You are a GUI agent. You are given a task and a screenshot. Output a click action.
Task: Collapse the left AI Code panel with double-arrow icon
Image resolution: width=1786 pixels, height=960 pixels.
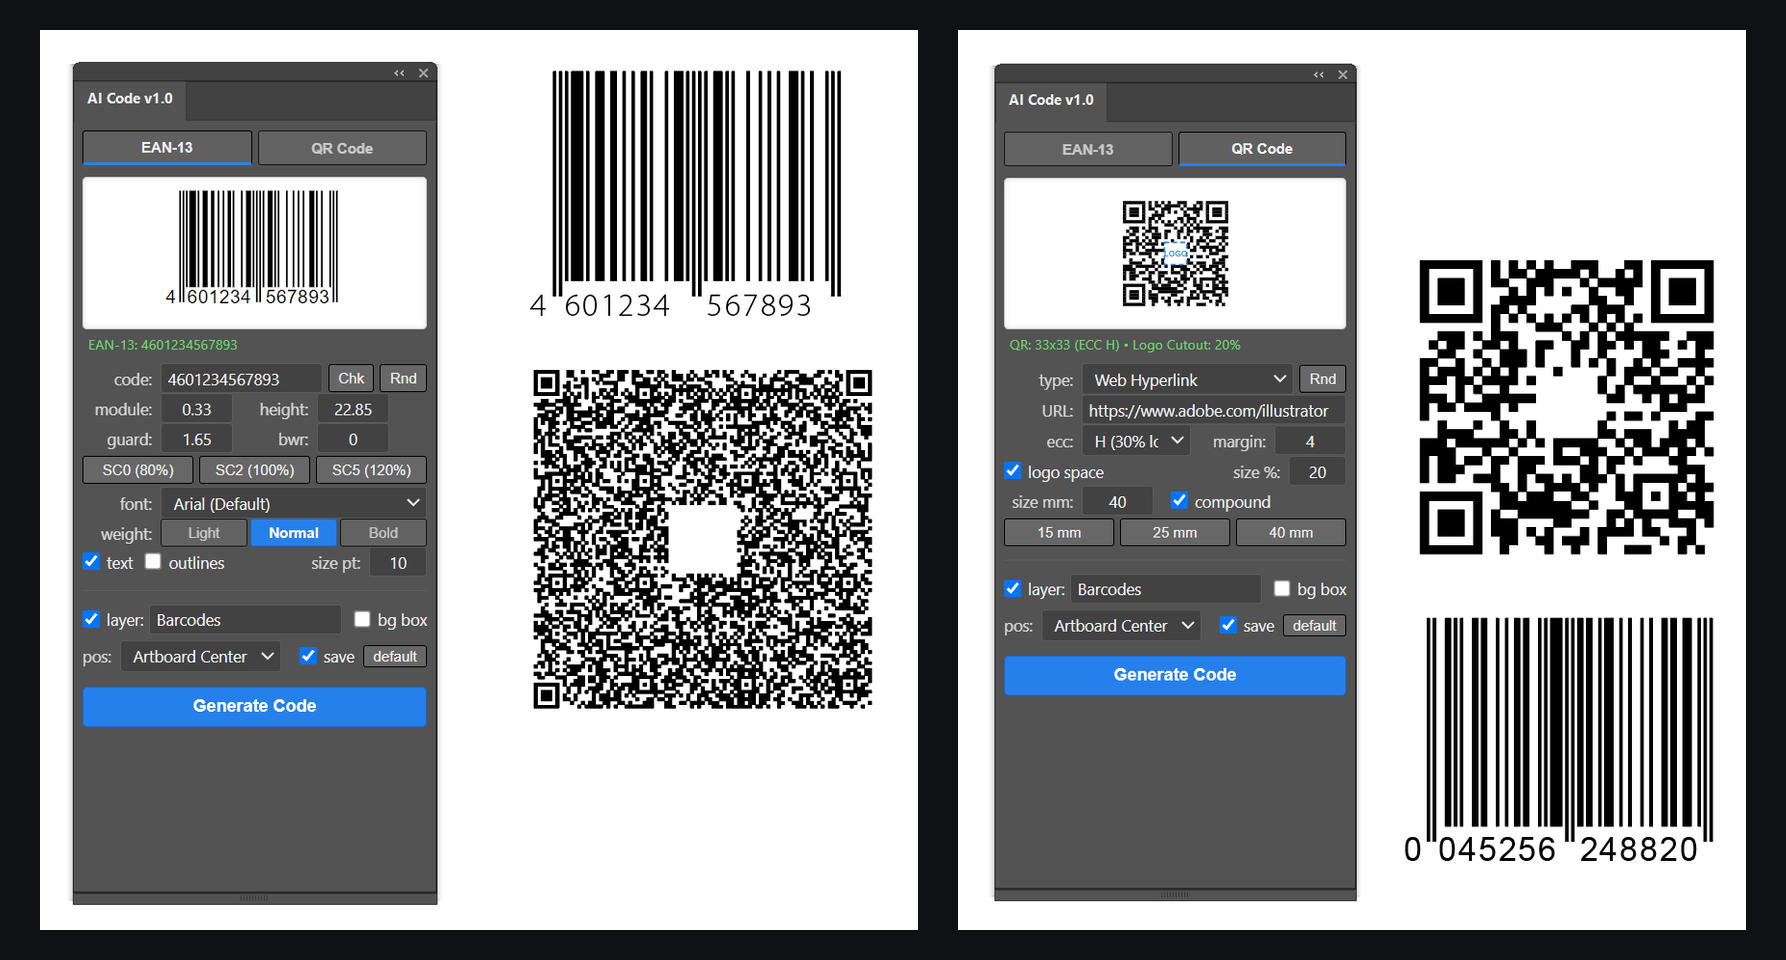click(x=399, y=73)
